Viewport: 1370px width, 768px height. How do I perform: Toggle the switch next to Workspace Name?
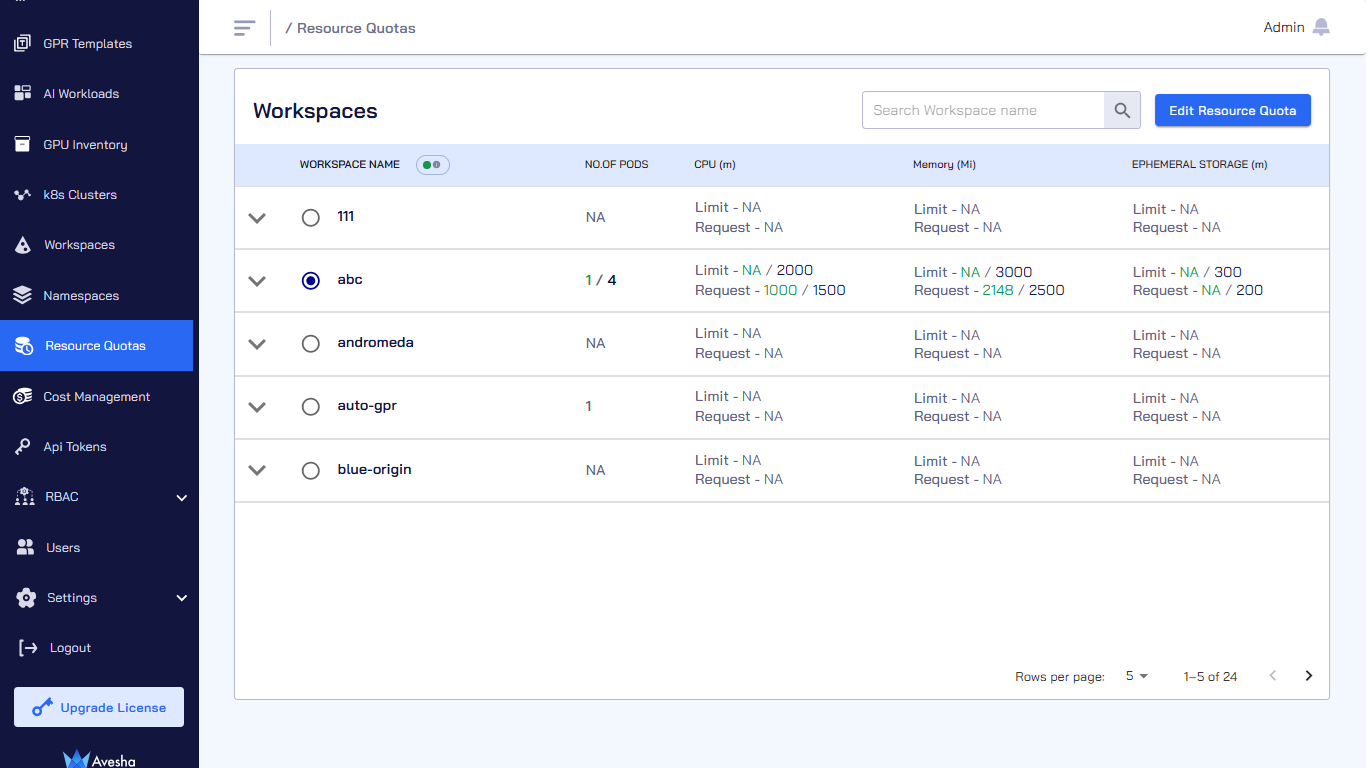coord(433,164)
